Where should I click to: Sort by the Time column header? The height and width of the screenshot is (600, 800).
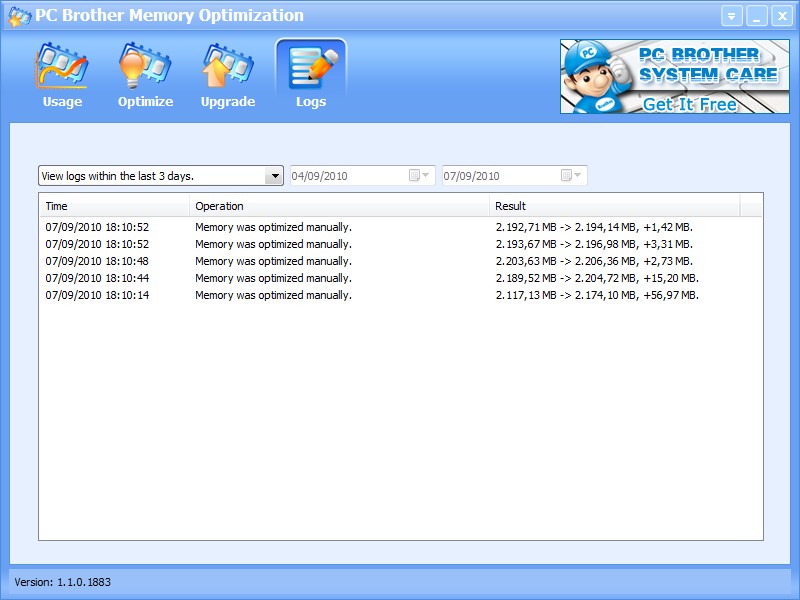click(x=114, y=206)
